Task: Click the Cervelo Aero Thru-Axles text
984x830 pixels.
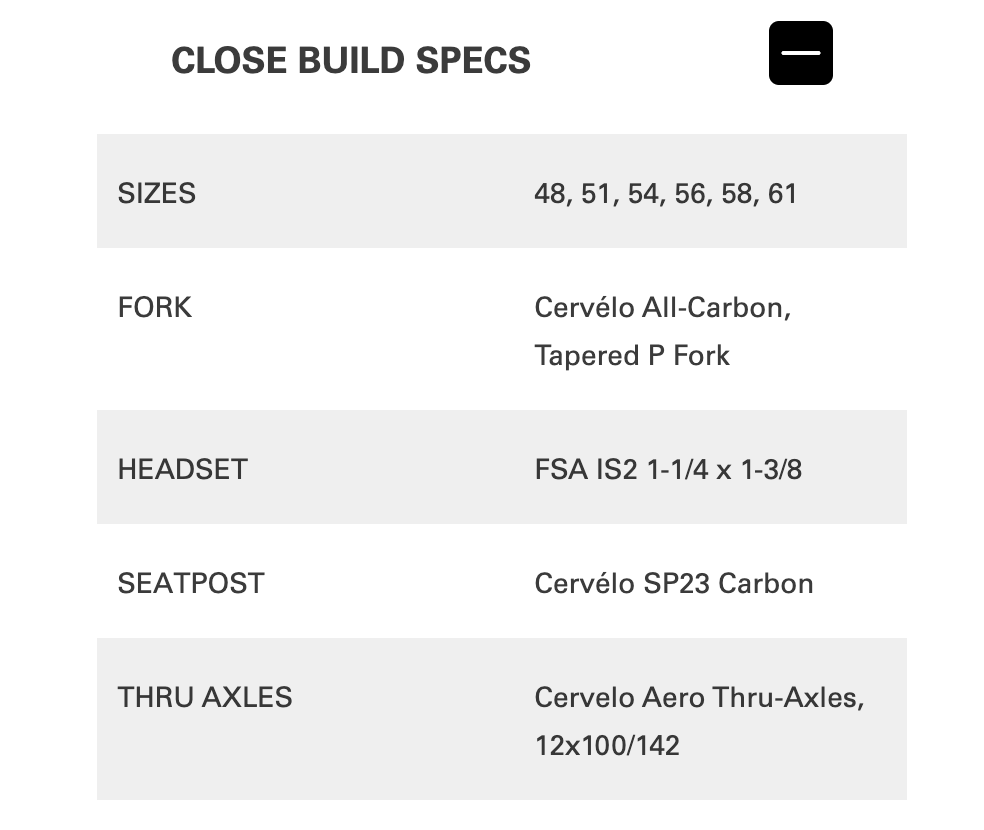Action: coord(699,697)
